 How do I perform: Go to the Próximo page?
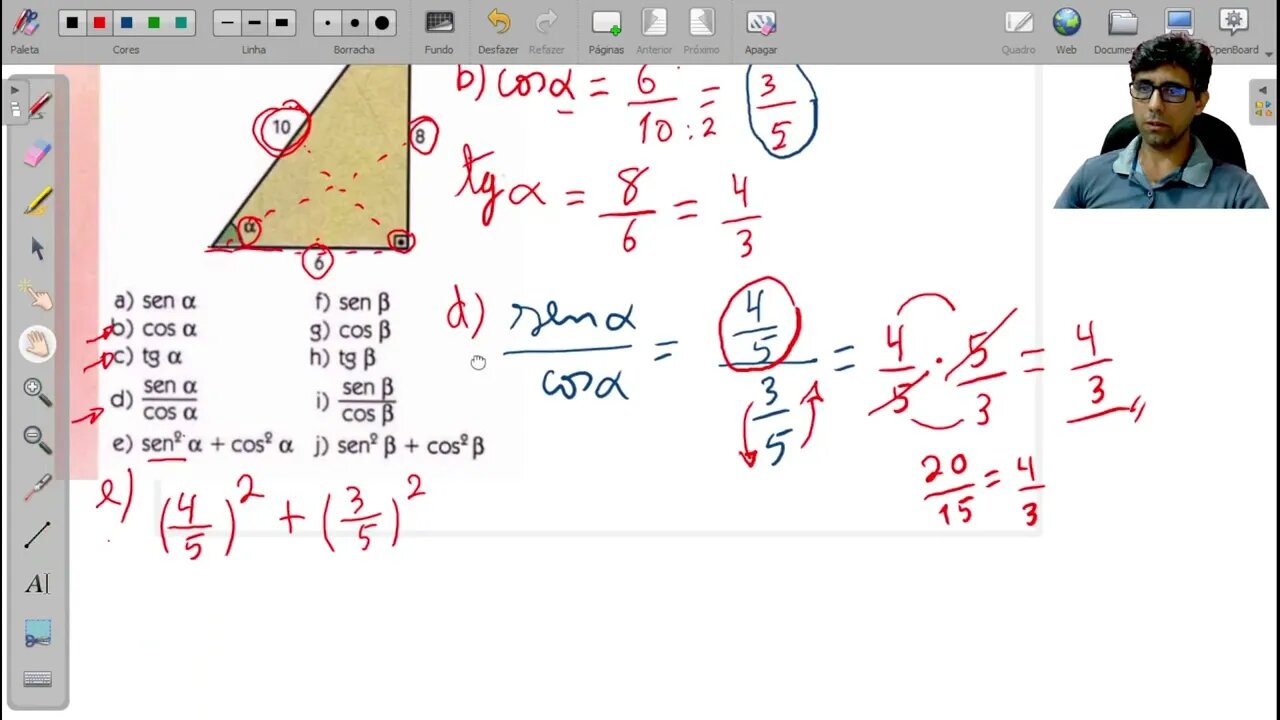click(701, 30)
